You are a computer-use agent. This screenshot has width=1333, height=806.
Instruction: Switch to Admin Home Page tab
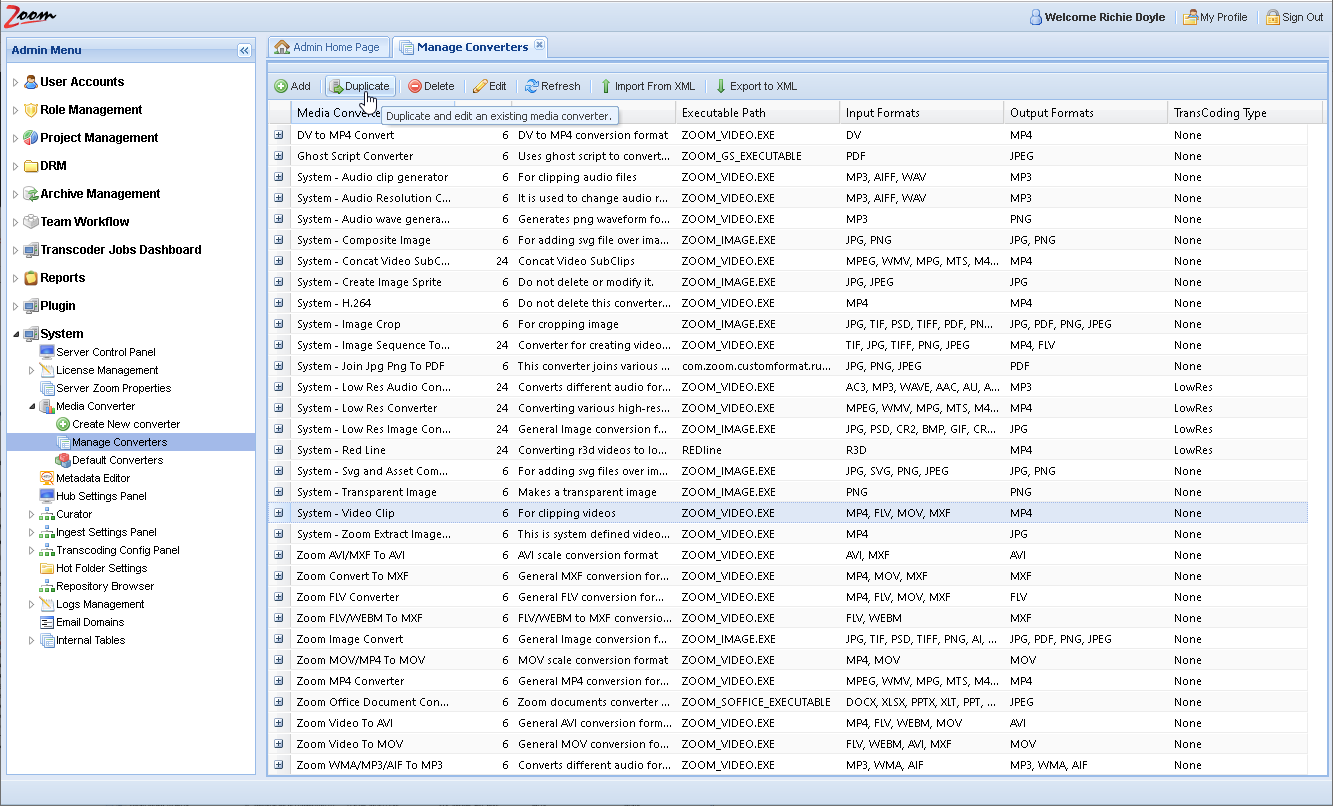coord(328,47)
